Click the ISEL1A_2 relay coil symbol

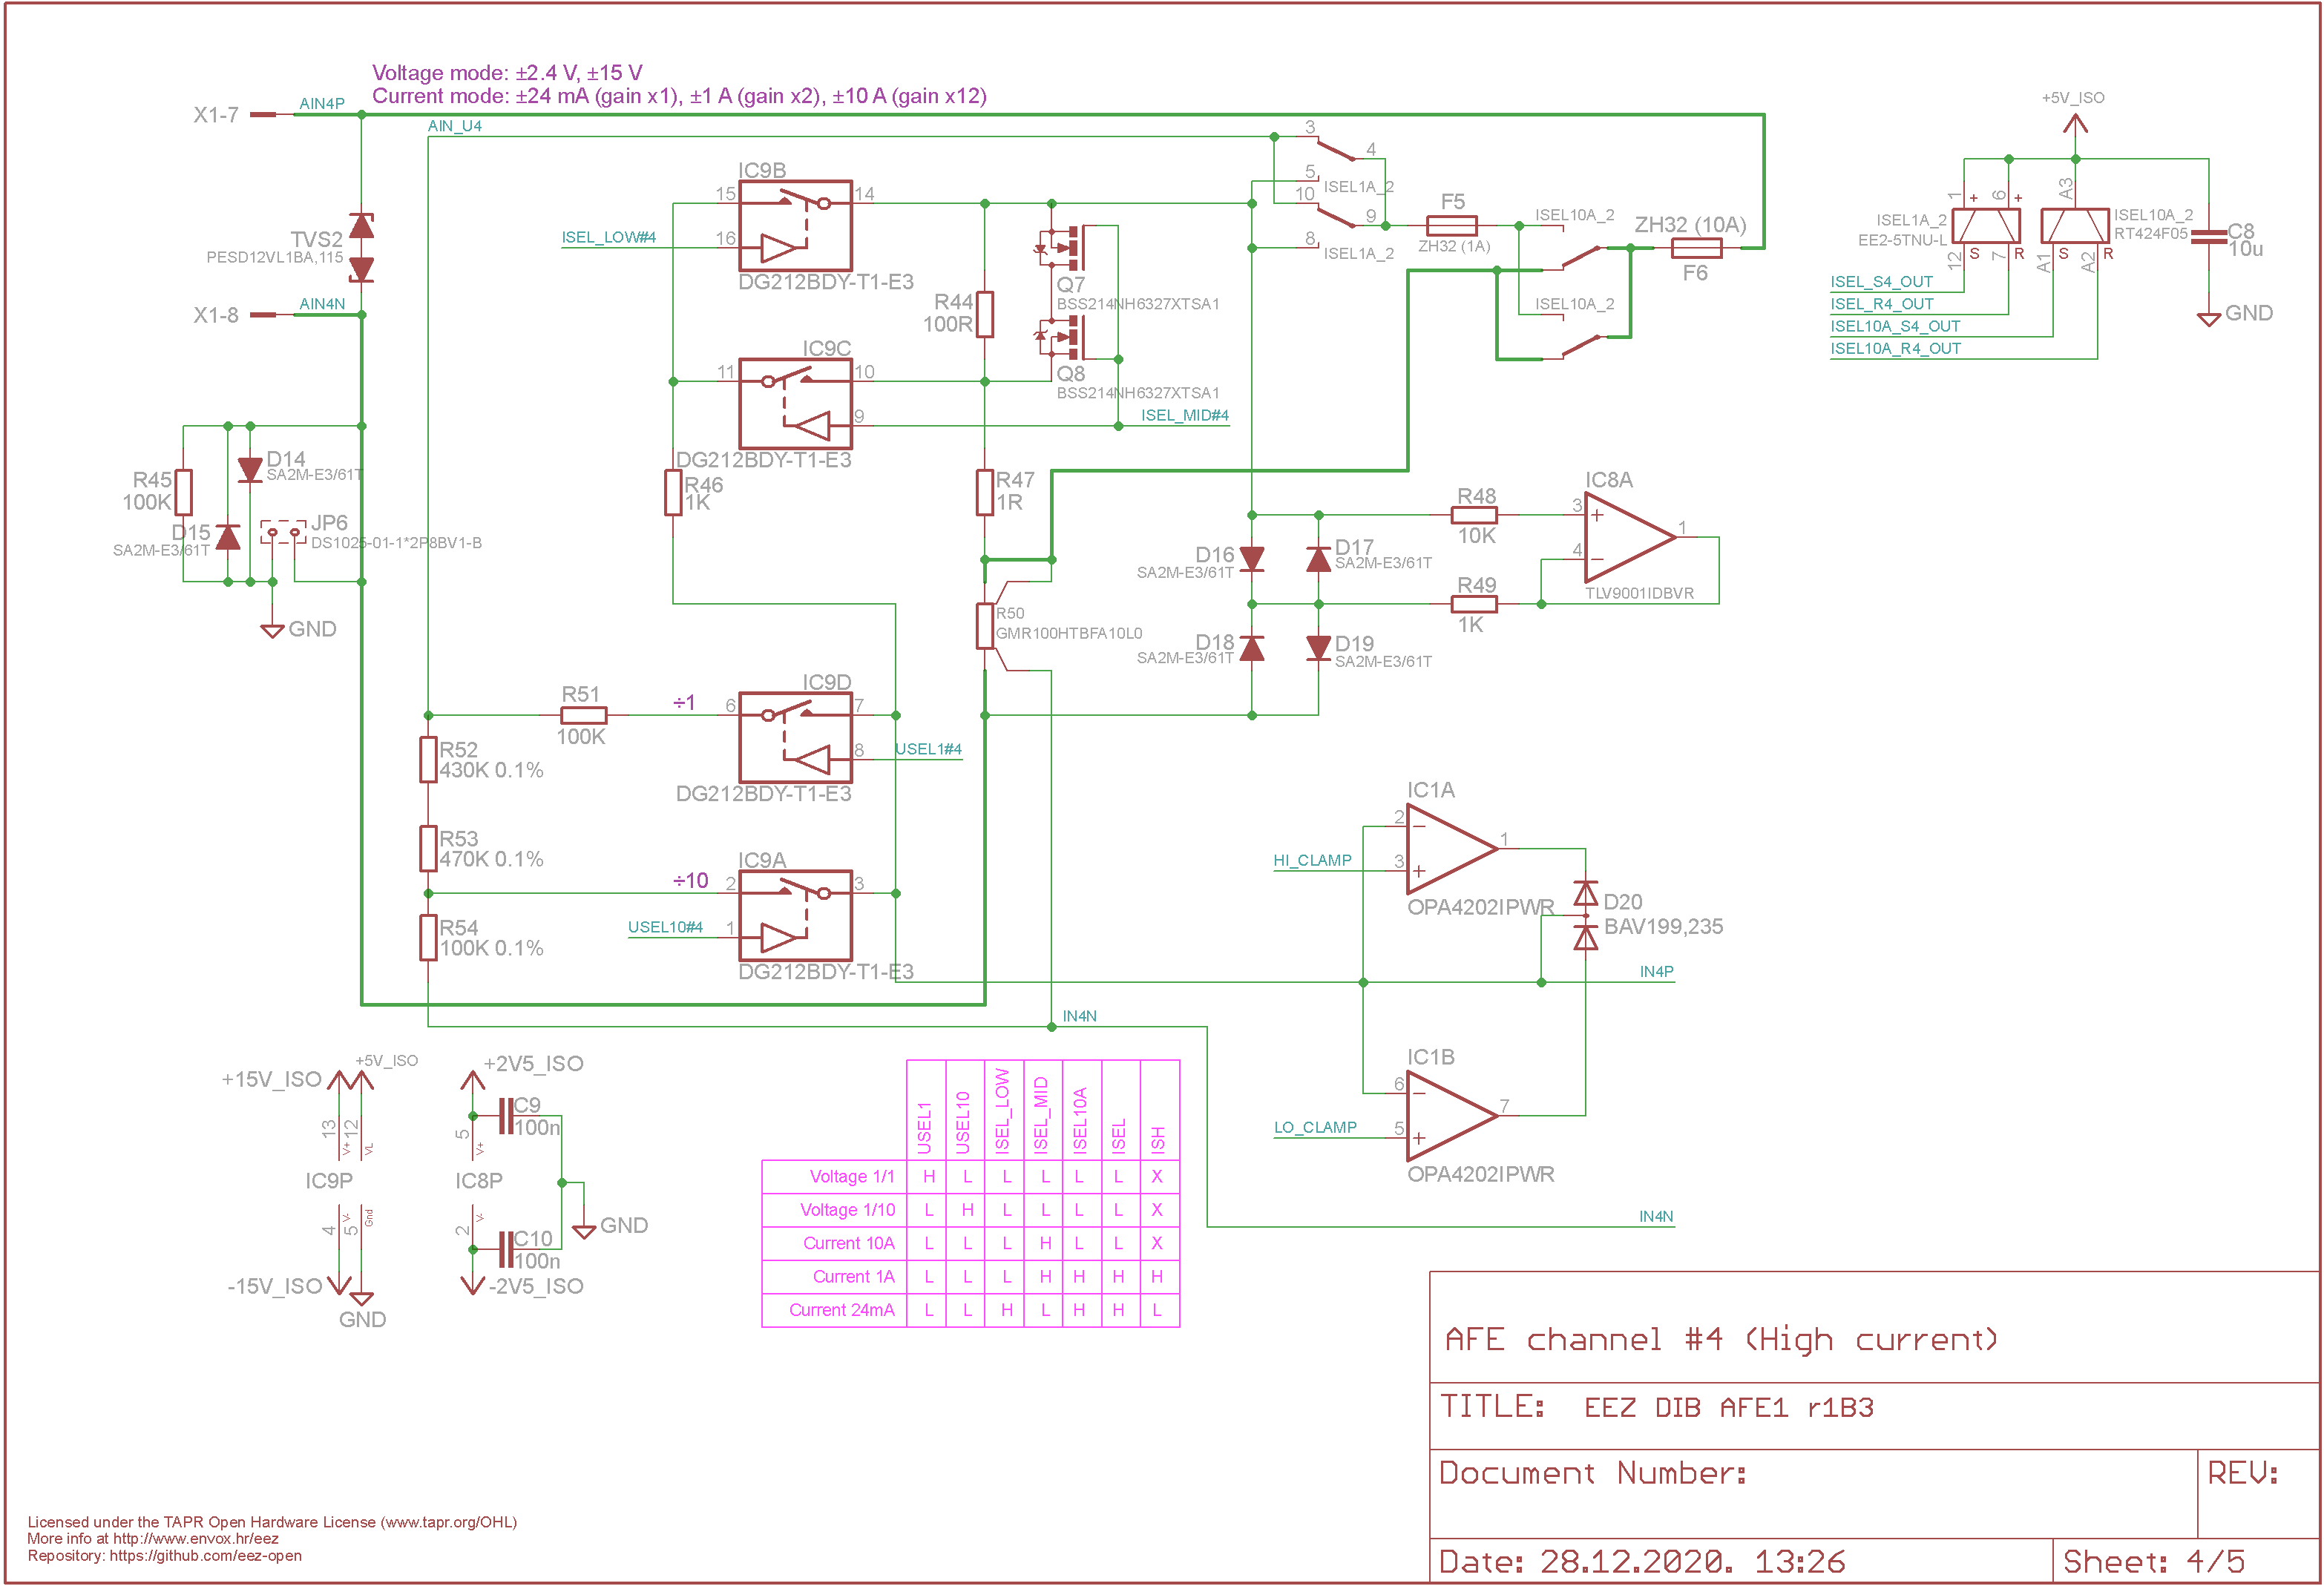1986,226
